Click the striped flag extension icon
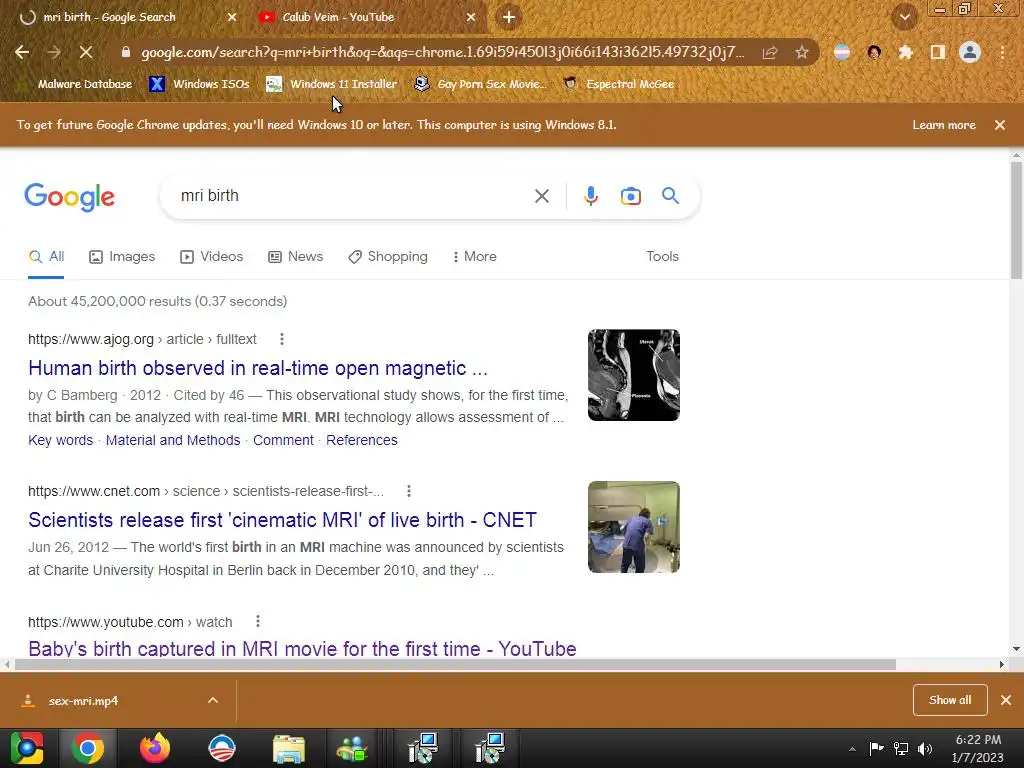This screenshot has height=768, width=1024. tap(842, 52)
